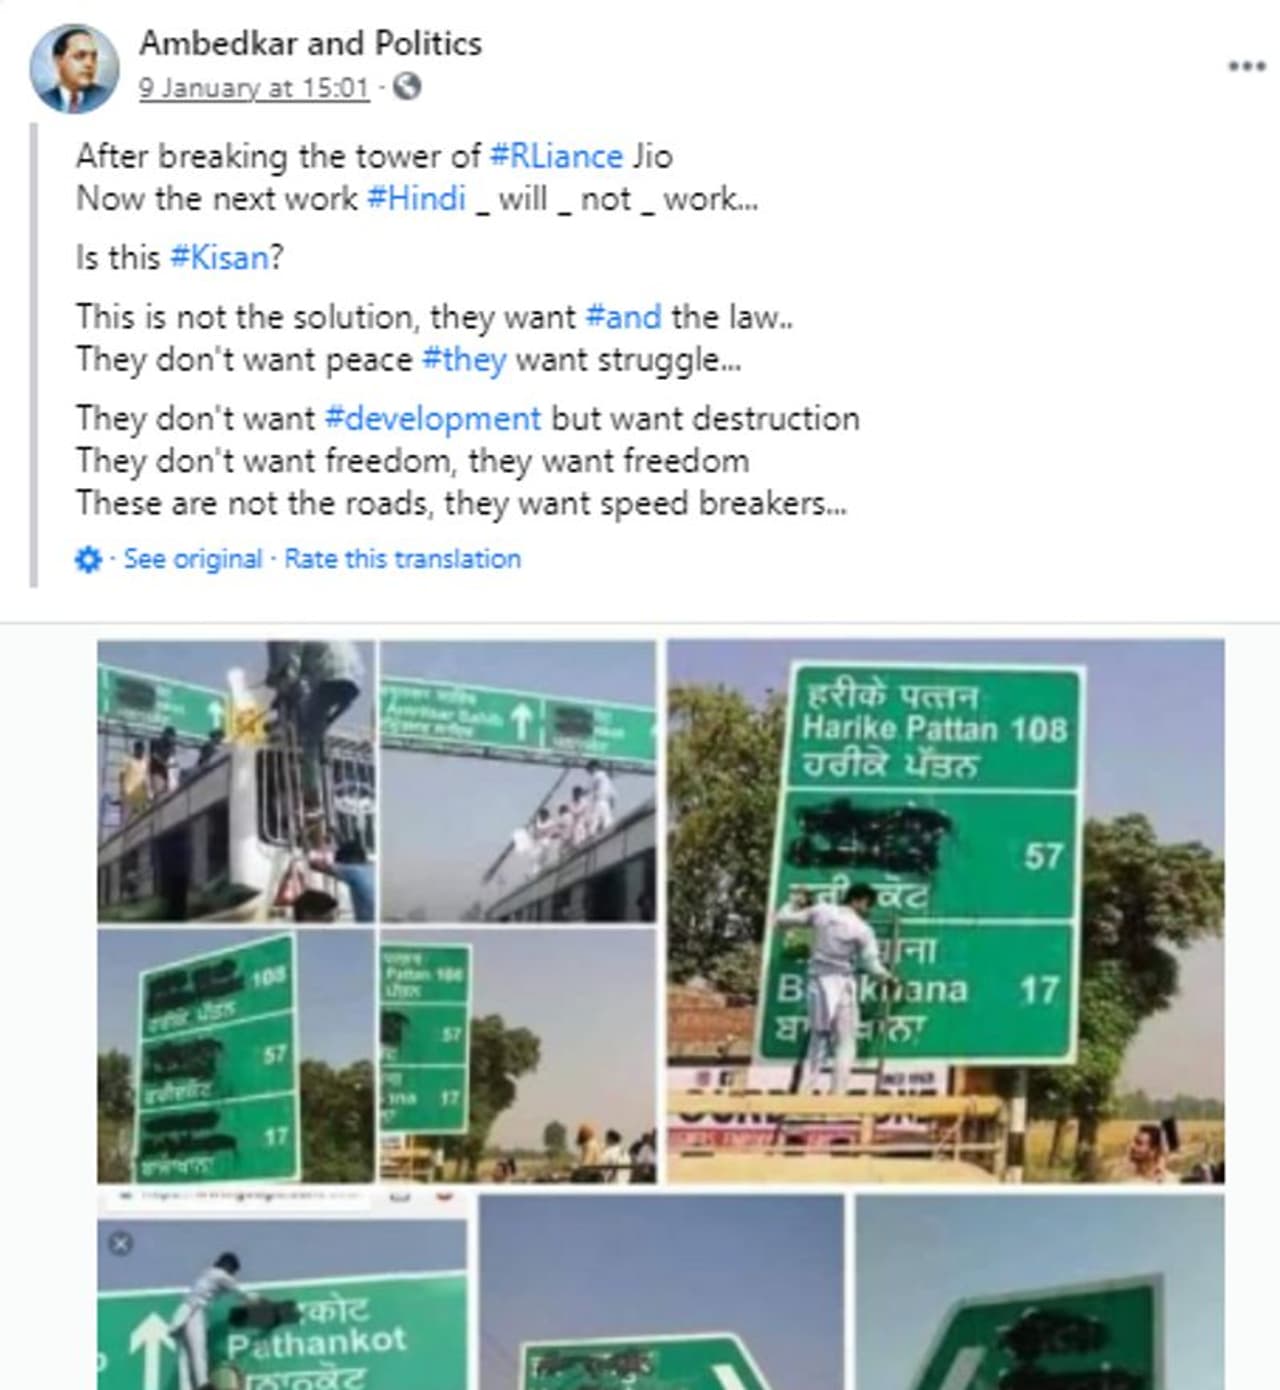Click the public globe privacy icon

(x=406, y=87)
